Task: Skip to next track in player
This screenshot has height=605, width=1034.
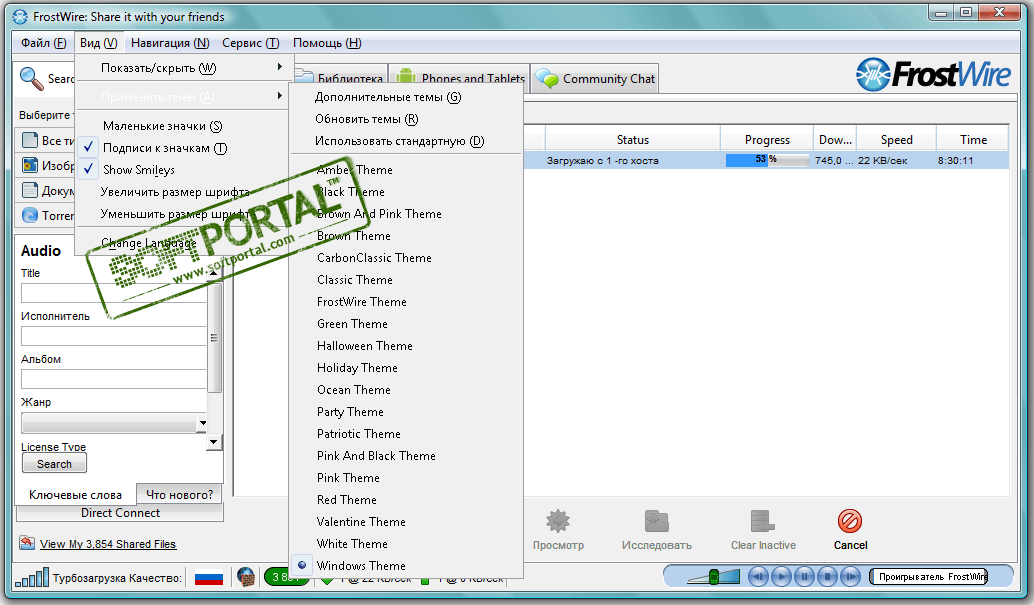Action: point(851,577)
